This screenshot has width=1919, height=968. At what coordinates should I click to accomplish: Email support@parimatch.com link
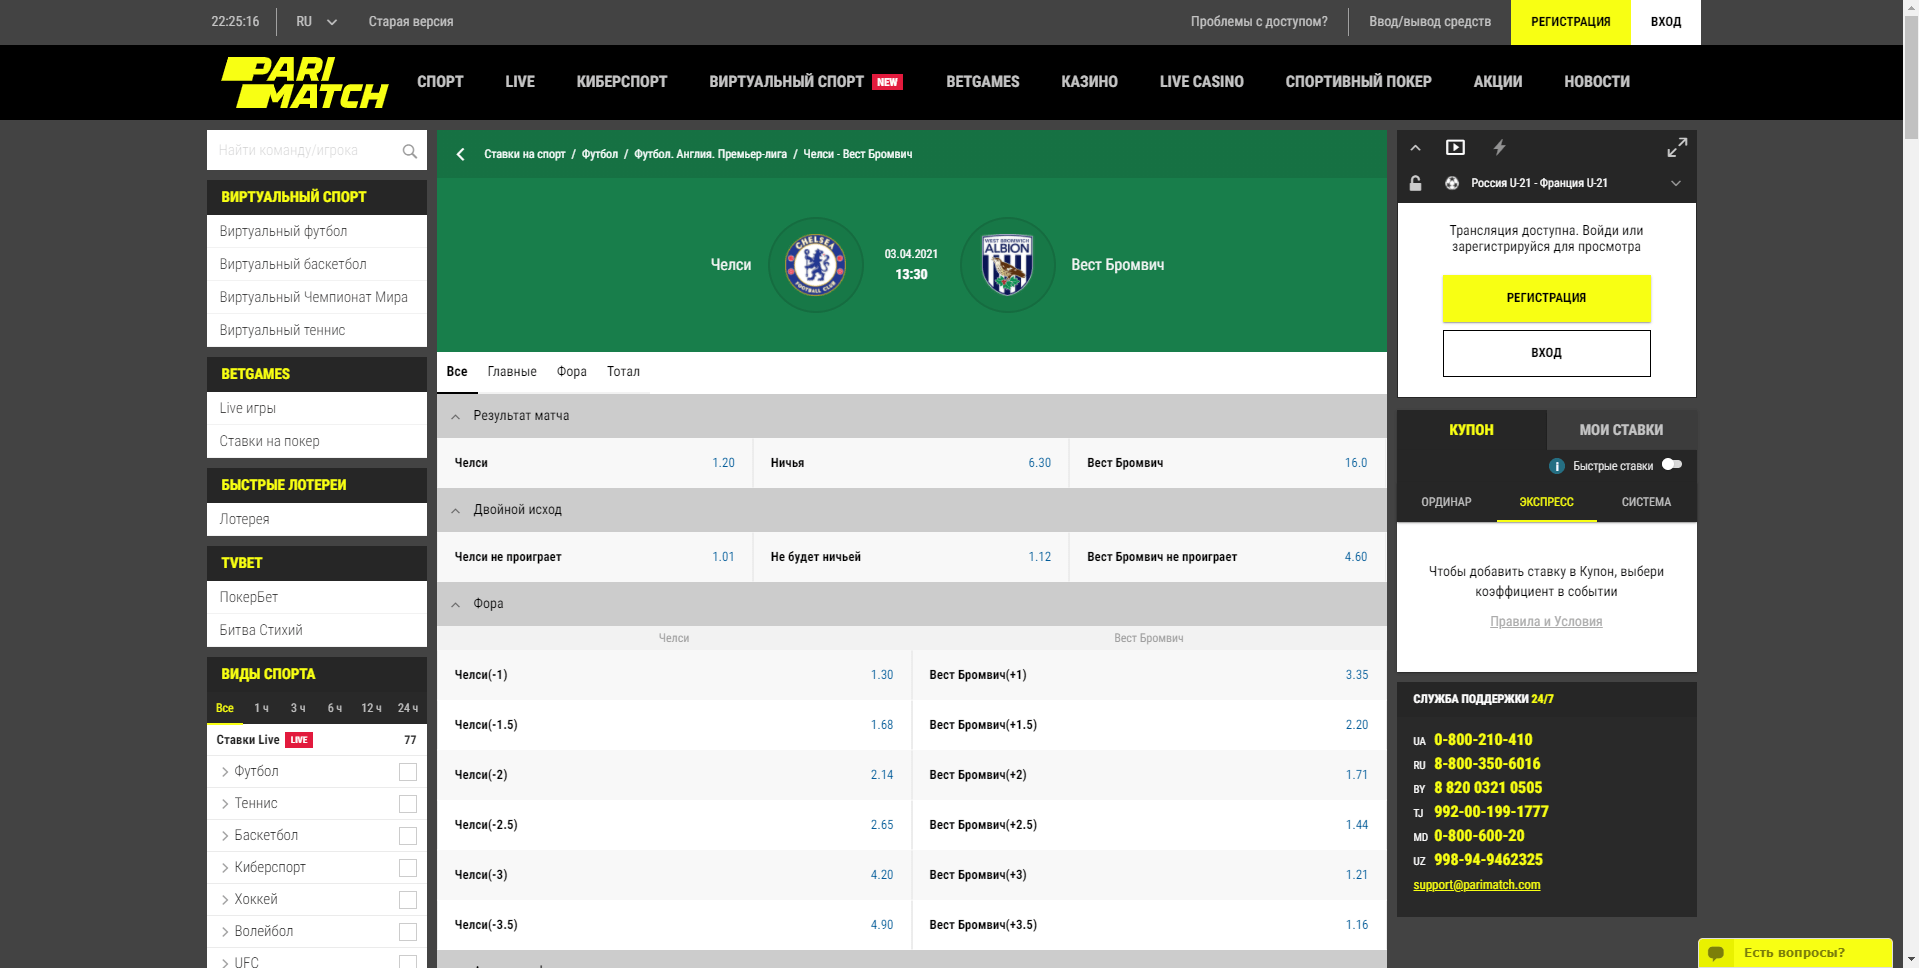(1476, 885)
